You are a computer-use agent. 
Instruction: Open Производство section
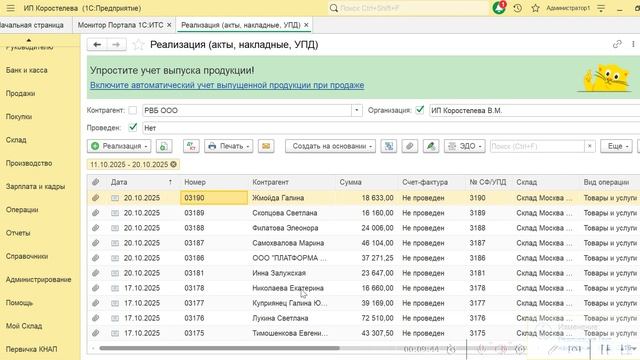(29, 163)
